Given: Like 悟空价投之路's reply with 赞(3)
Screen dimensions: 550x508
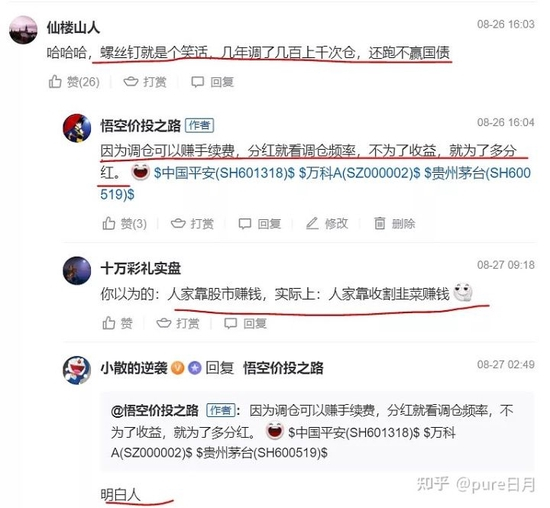Looking at the screenshot, I should [x=125, y=223].
